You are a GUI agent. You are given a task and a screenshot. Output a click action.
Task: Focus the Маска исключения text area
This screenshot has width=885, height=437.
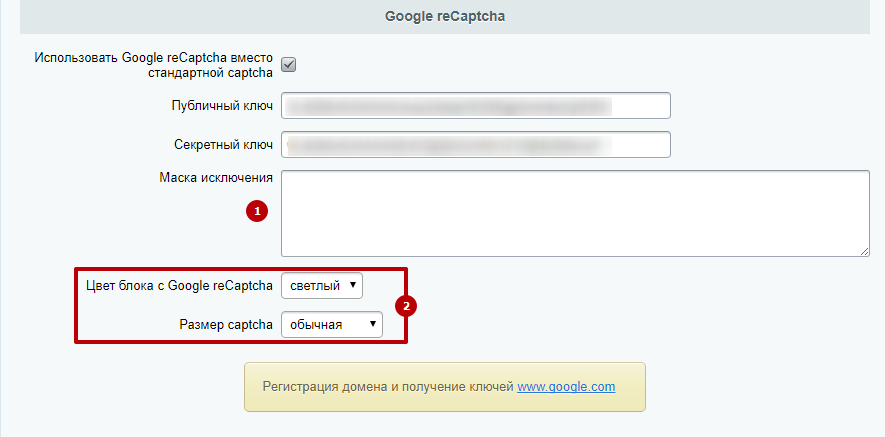[x=575, y=213]
